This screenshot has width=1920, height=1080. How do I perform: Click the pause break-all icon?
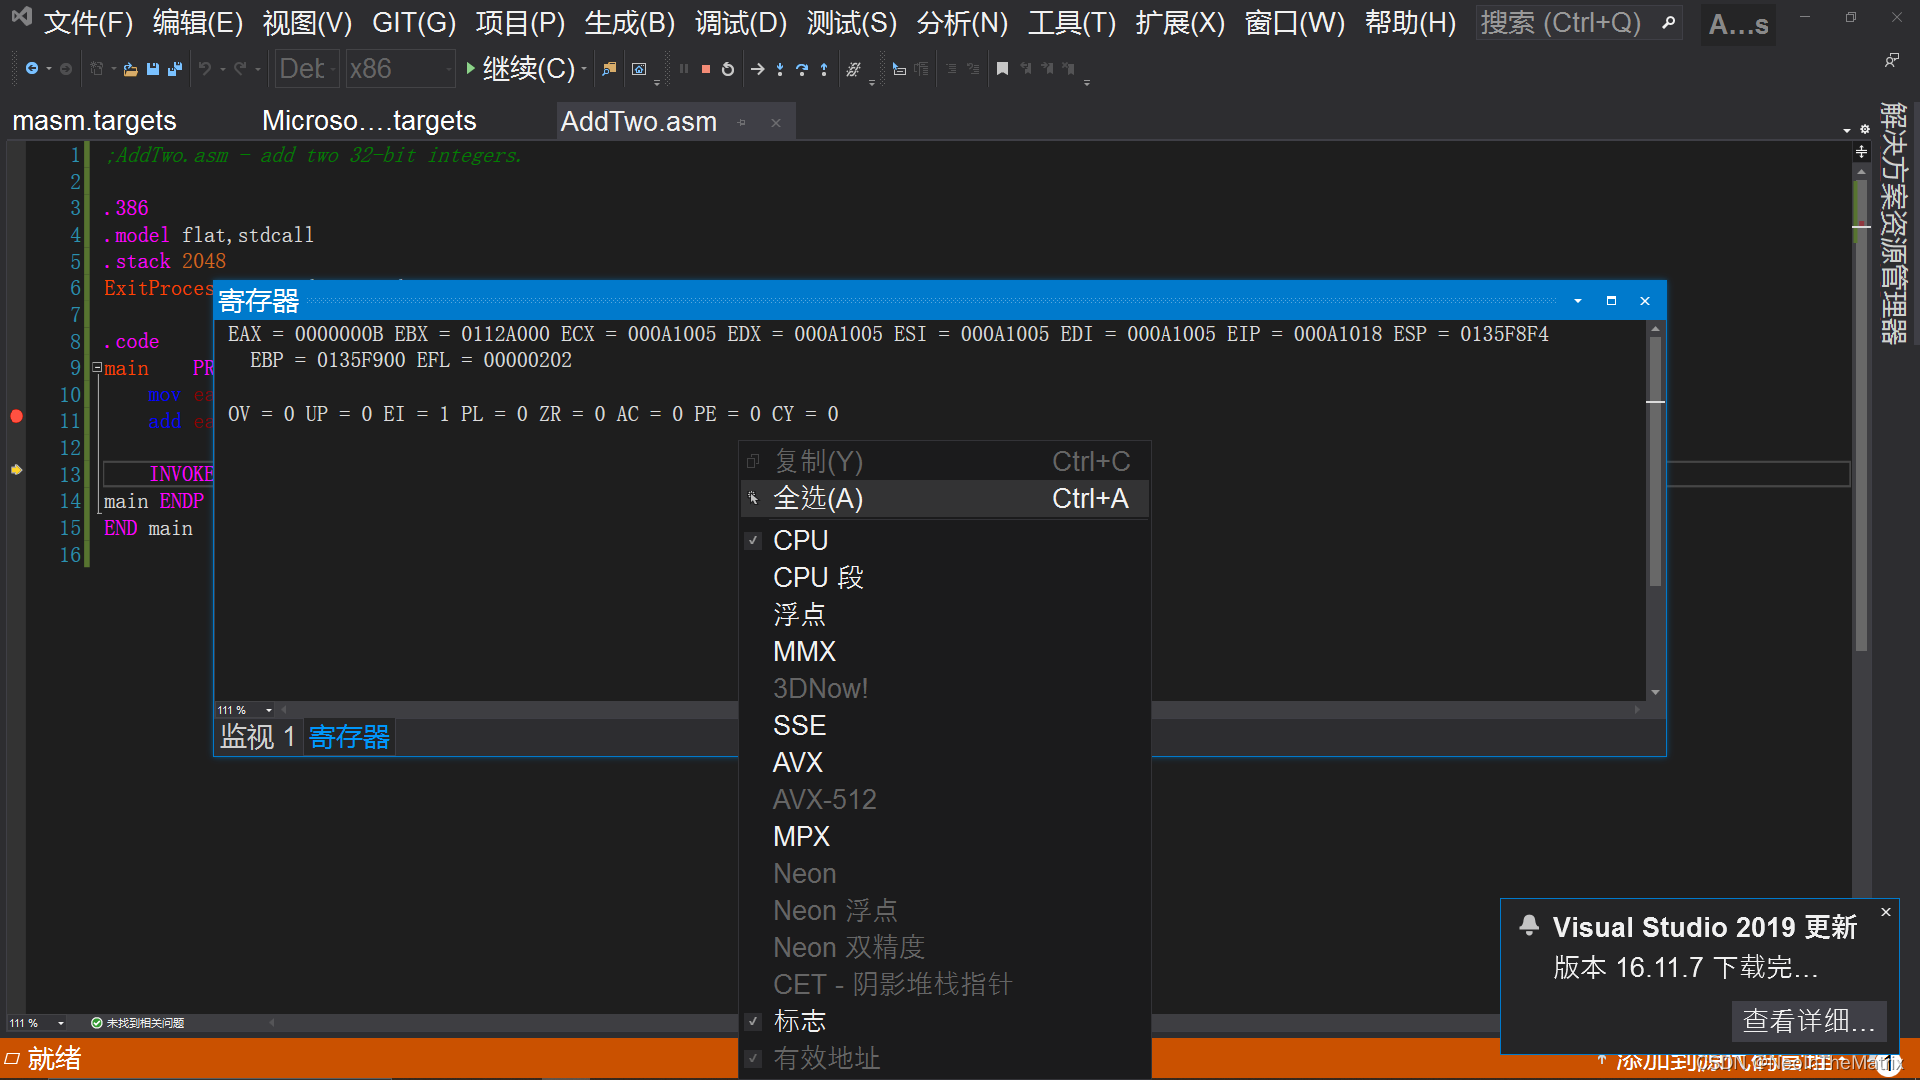pyautogui.click(x=684, y=69)
